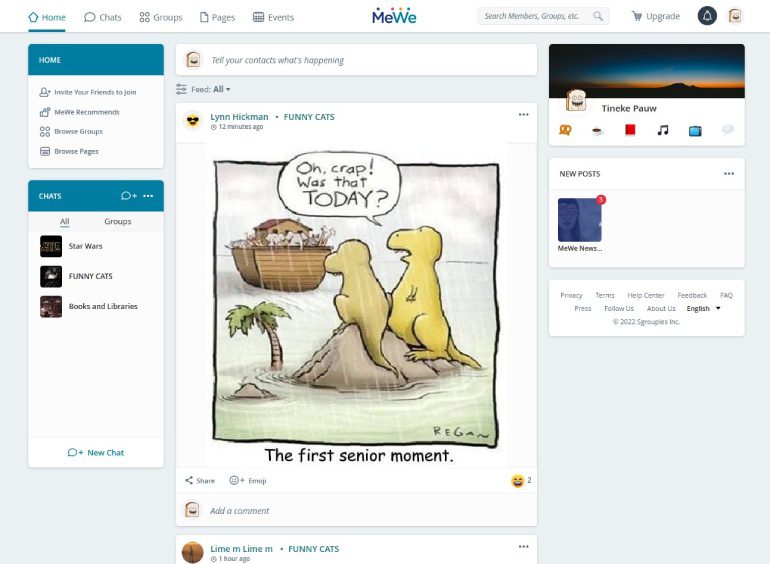Click the 'Tell your contacts' post box
Viewport: 770px width, 564px height.
point(356,60)
